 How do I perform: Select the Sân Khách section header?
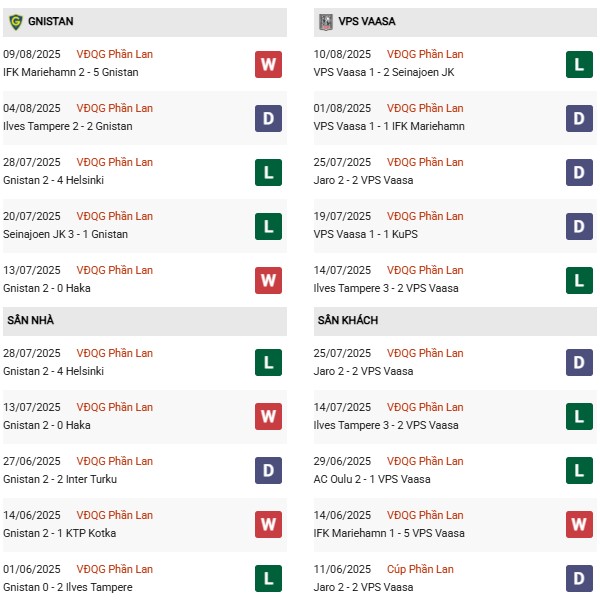click(x=347, y=320)
